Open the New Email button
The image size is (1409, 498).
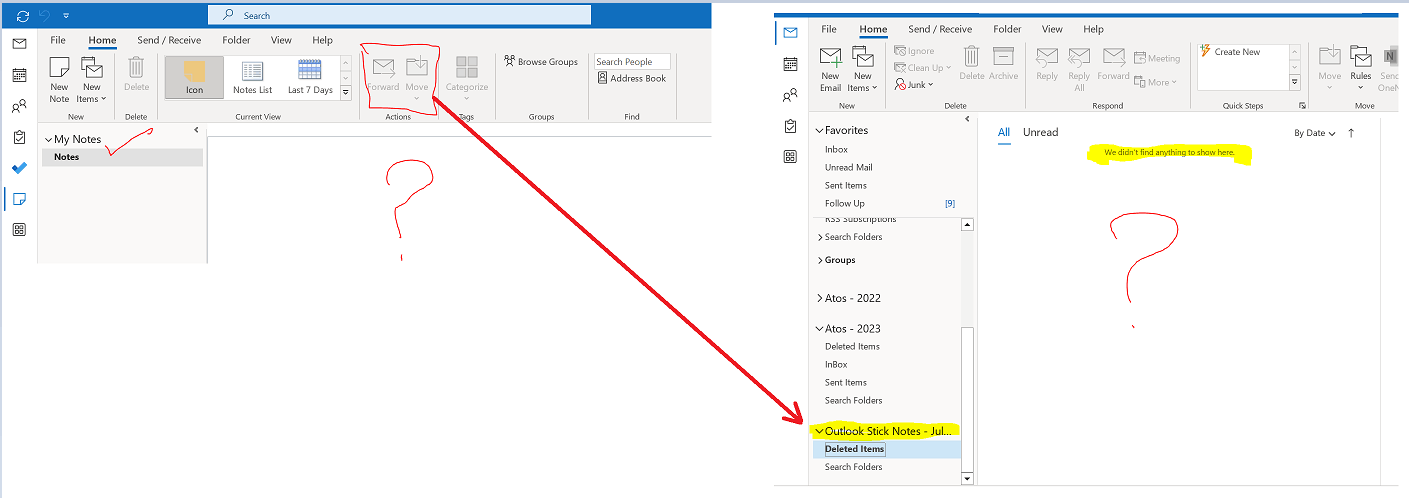[x=830, y=68]
